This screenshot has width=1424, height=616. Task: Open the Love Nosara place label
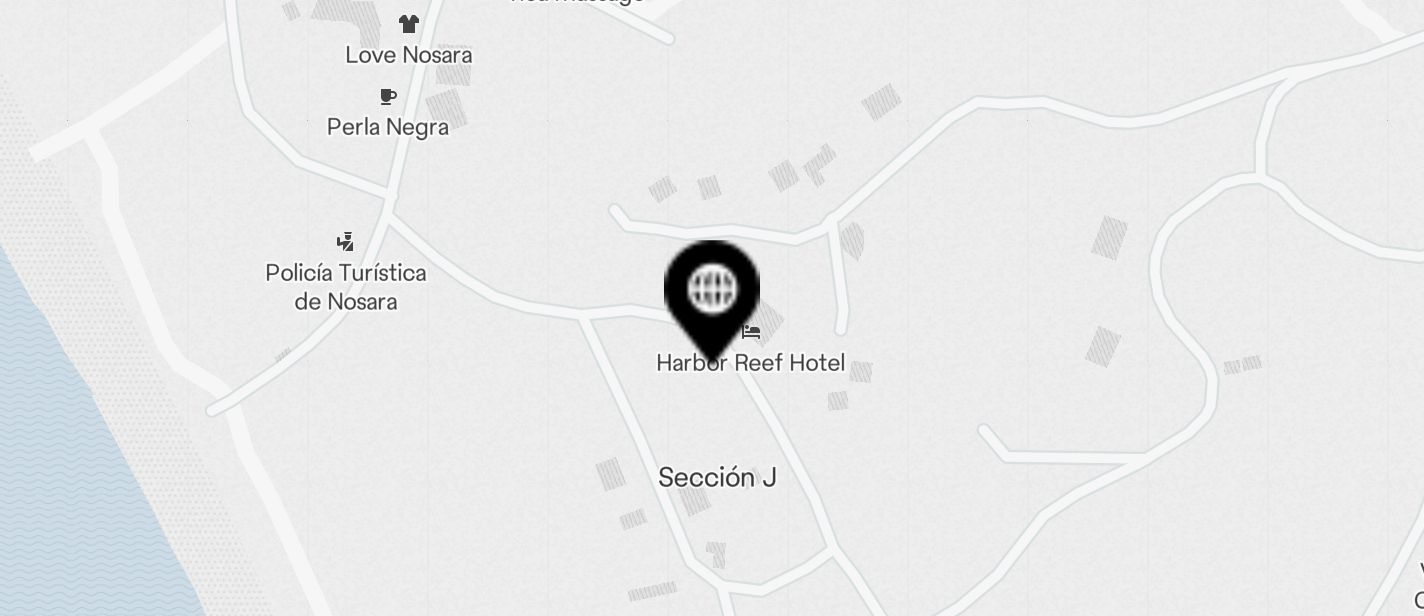click(x=408, y=55)
